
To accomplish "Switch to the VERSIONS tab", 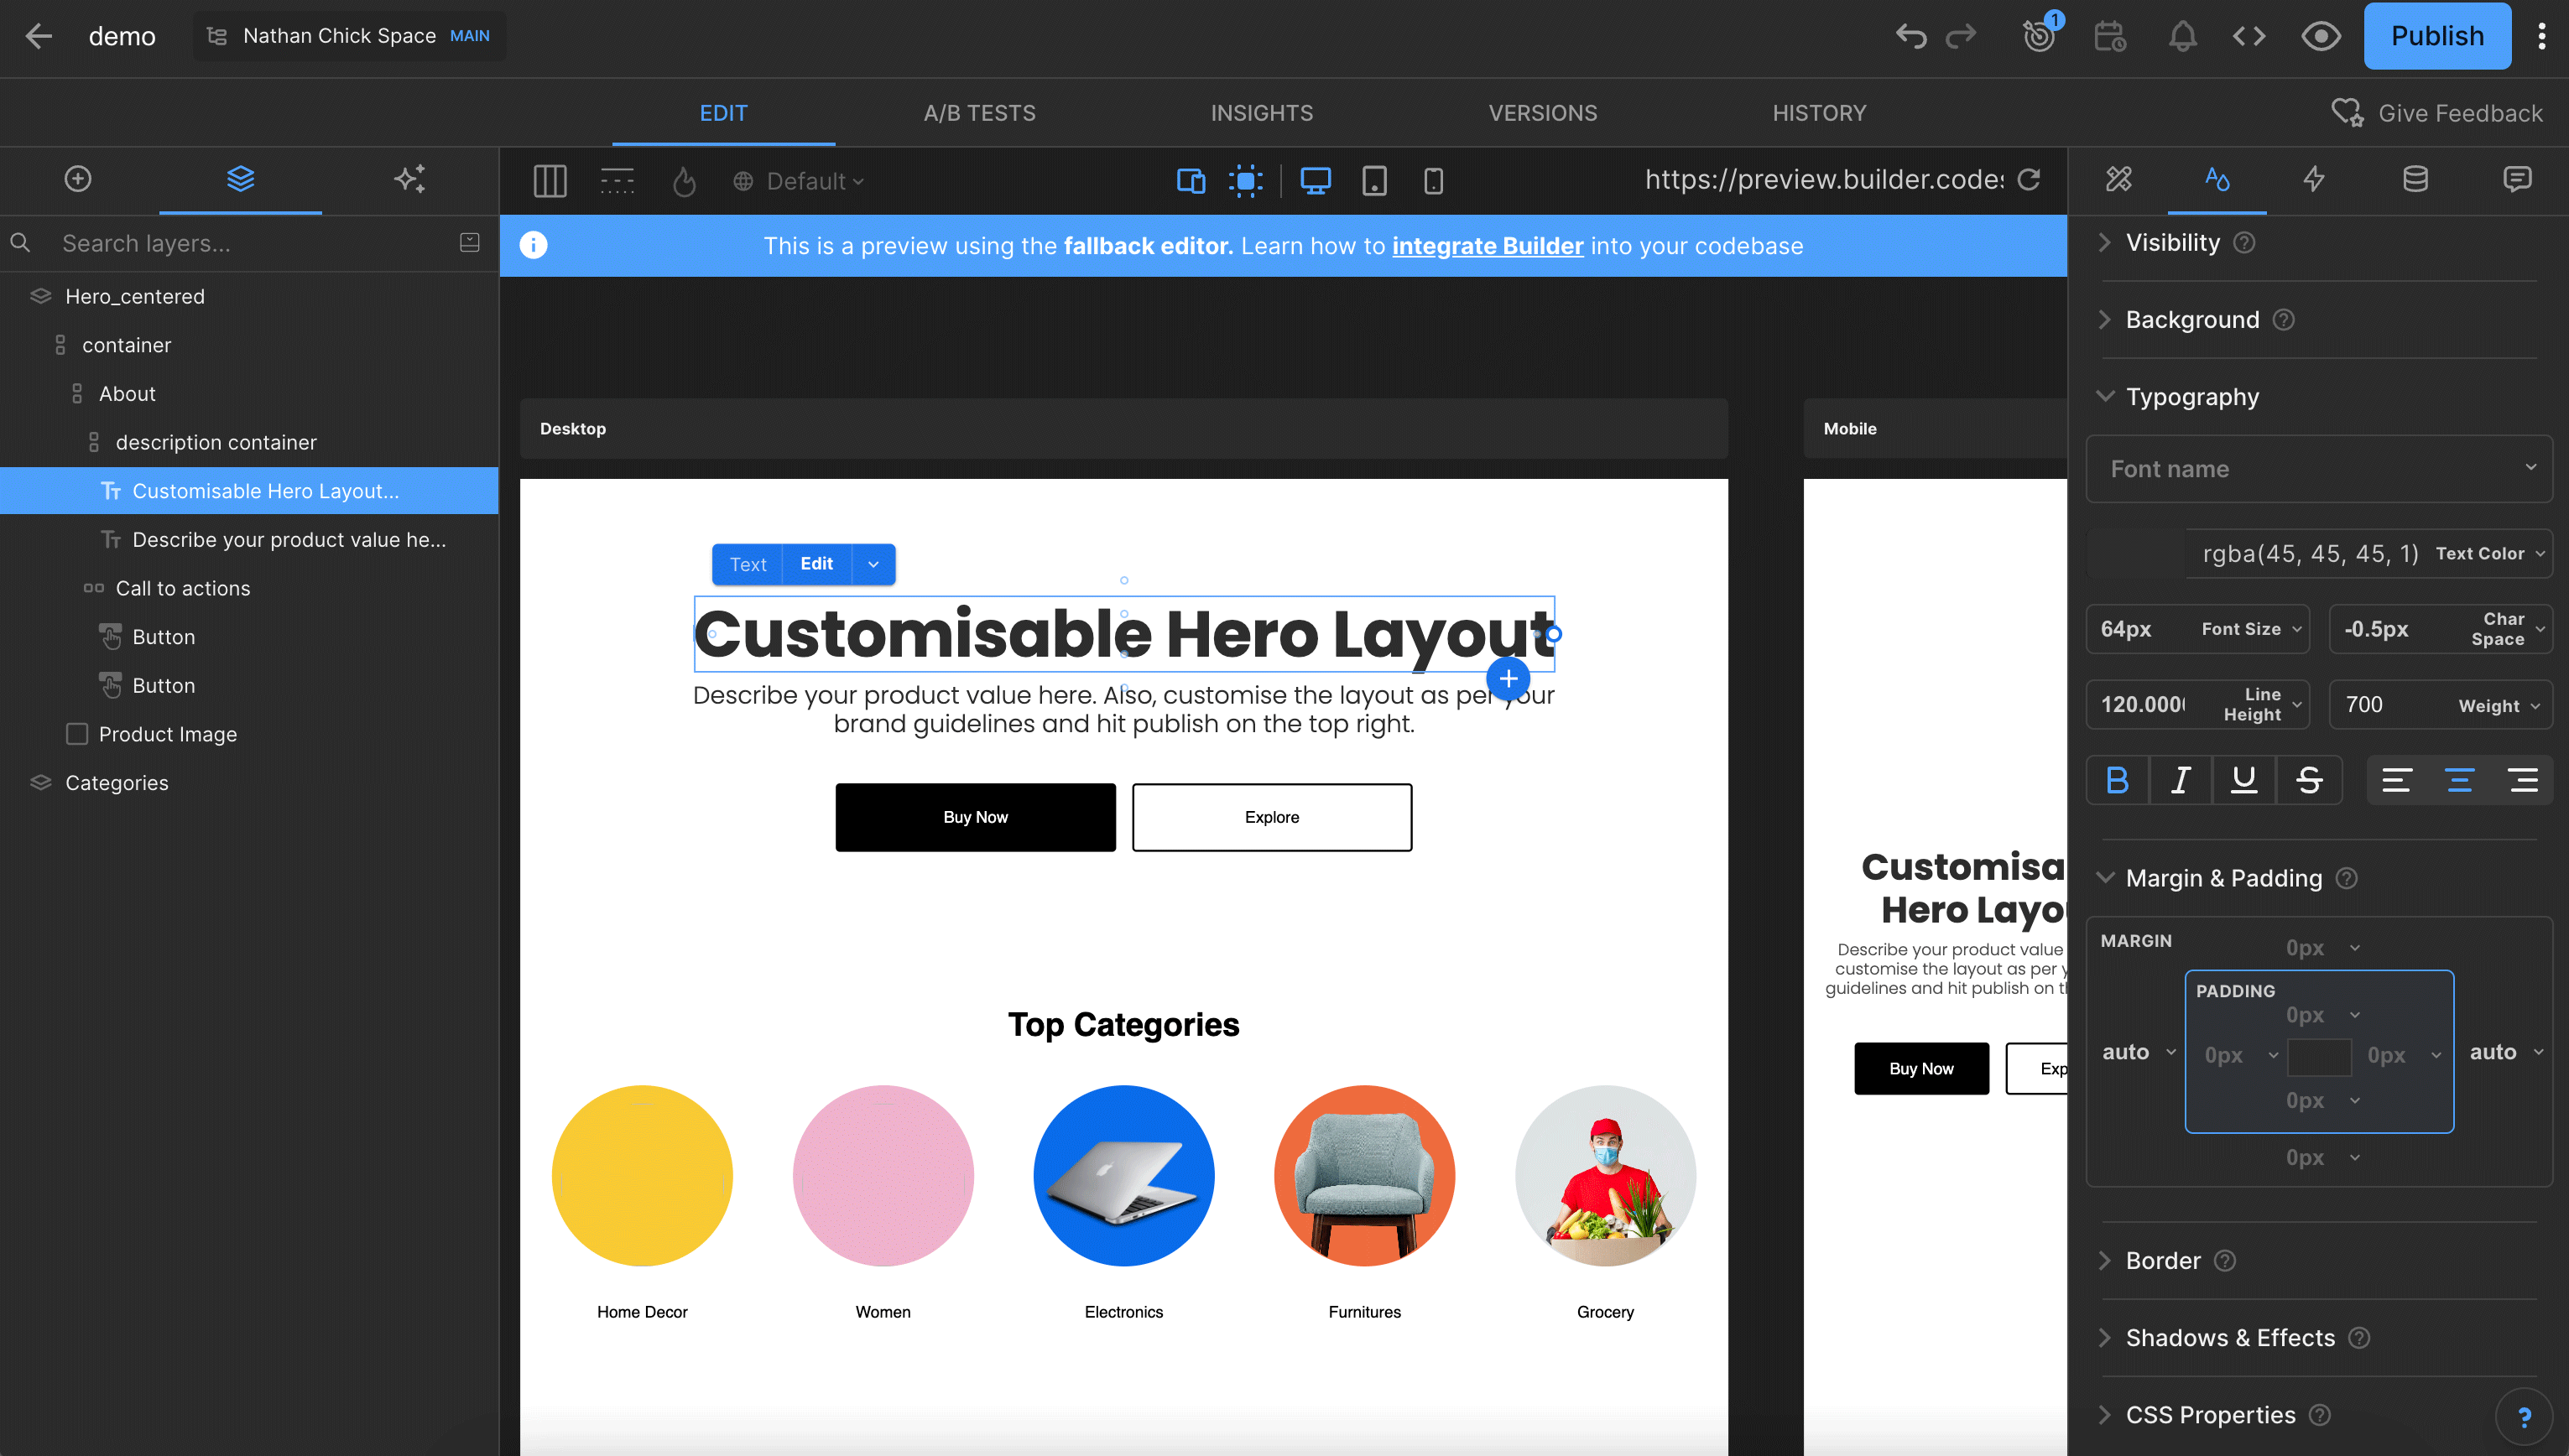I will (x=1542, y=113).
